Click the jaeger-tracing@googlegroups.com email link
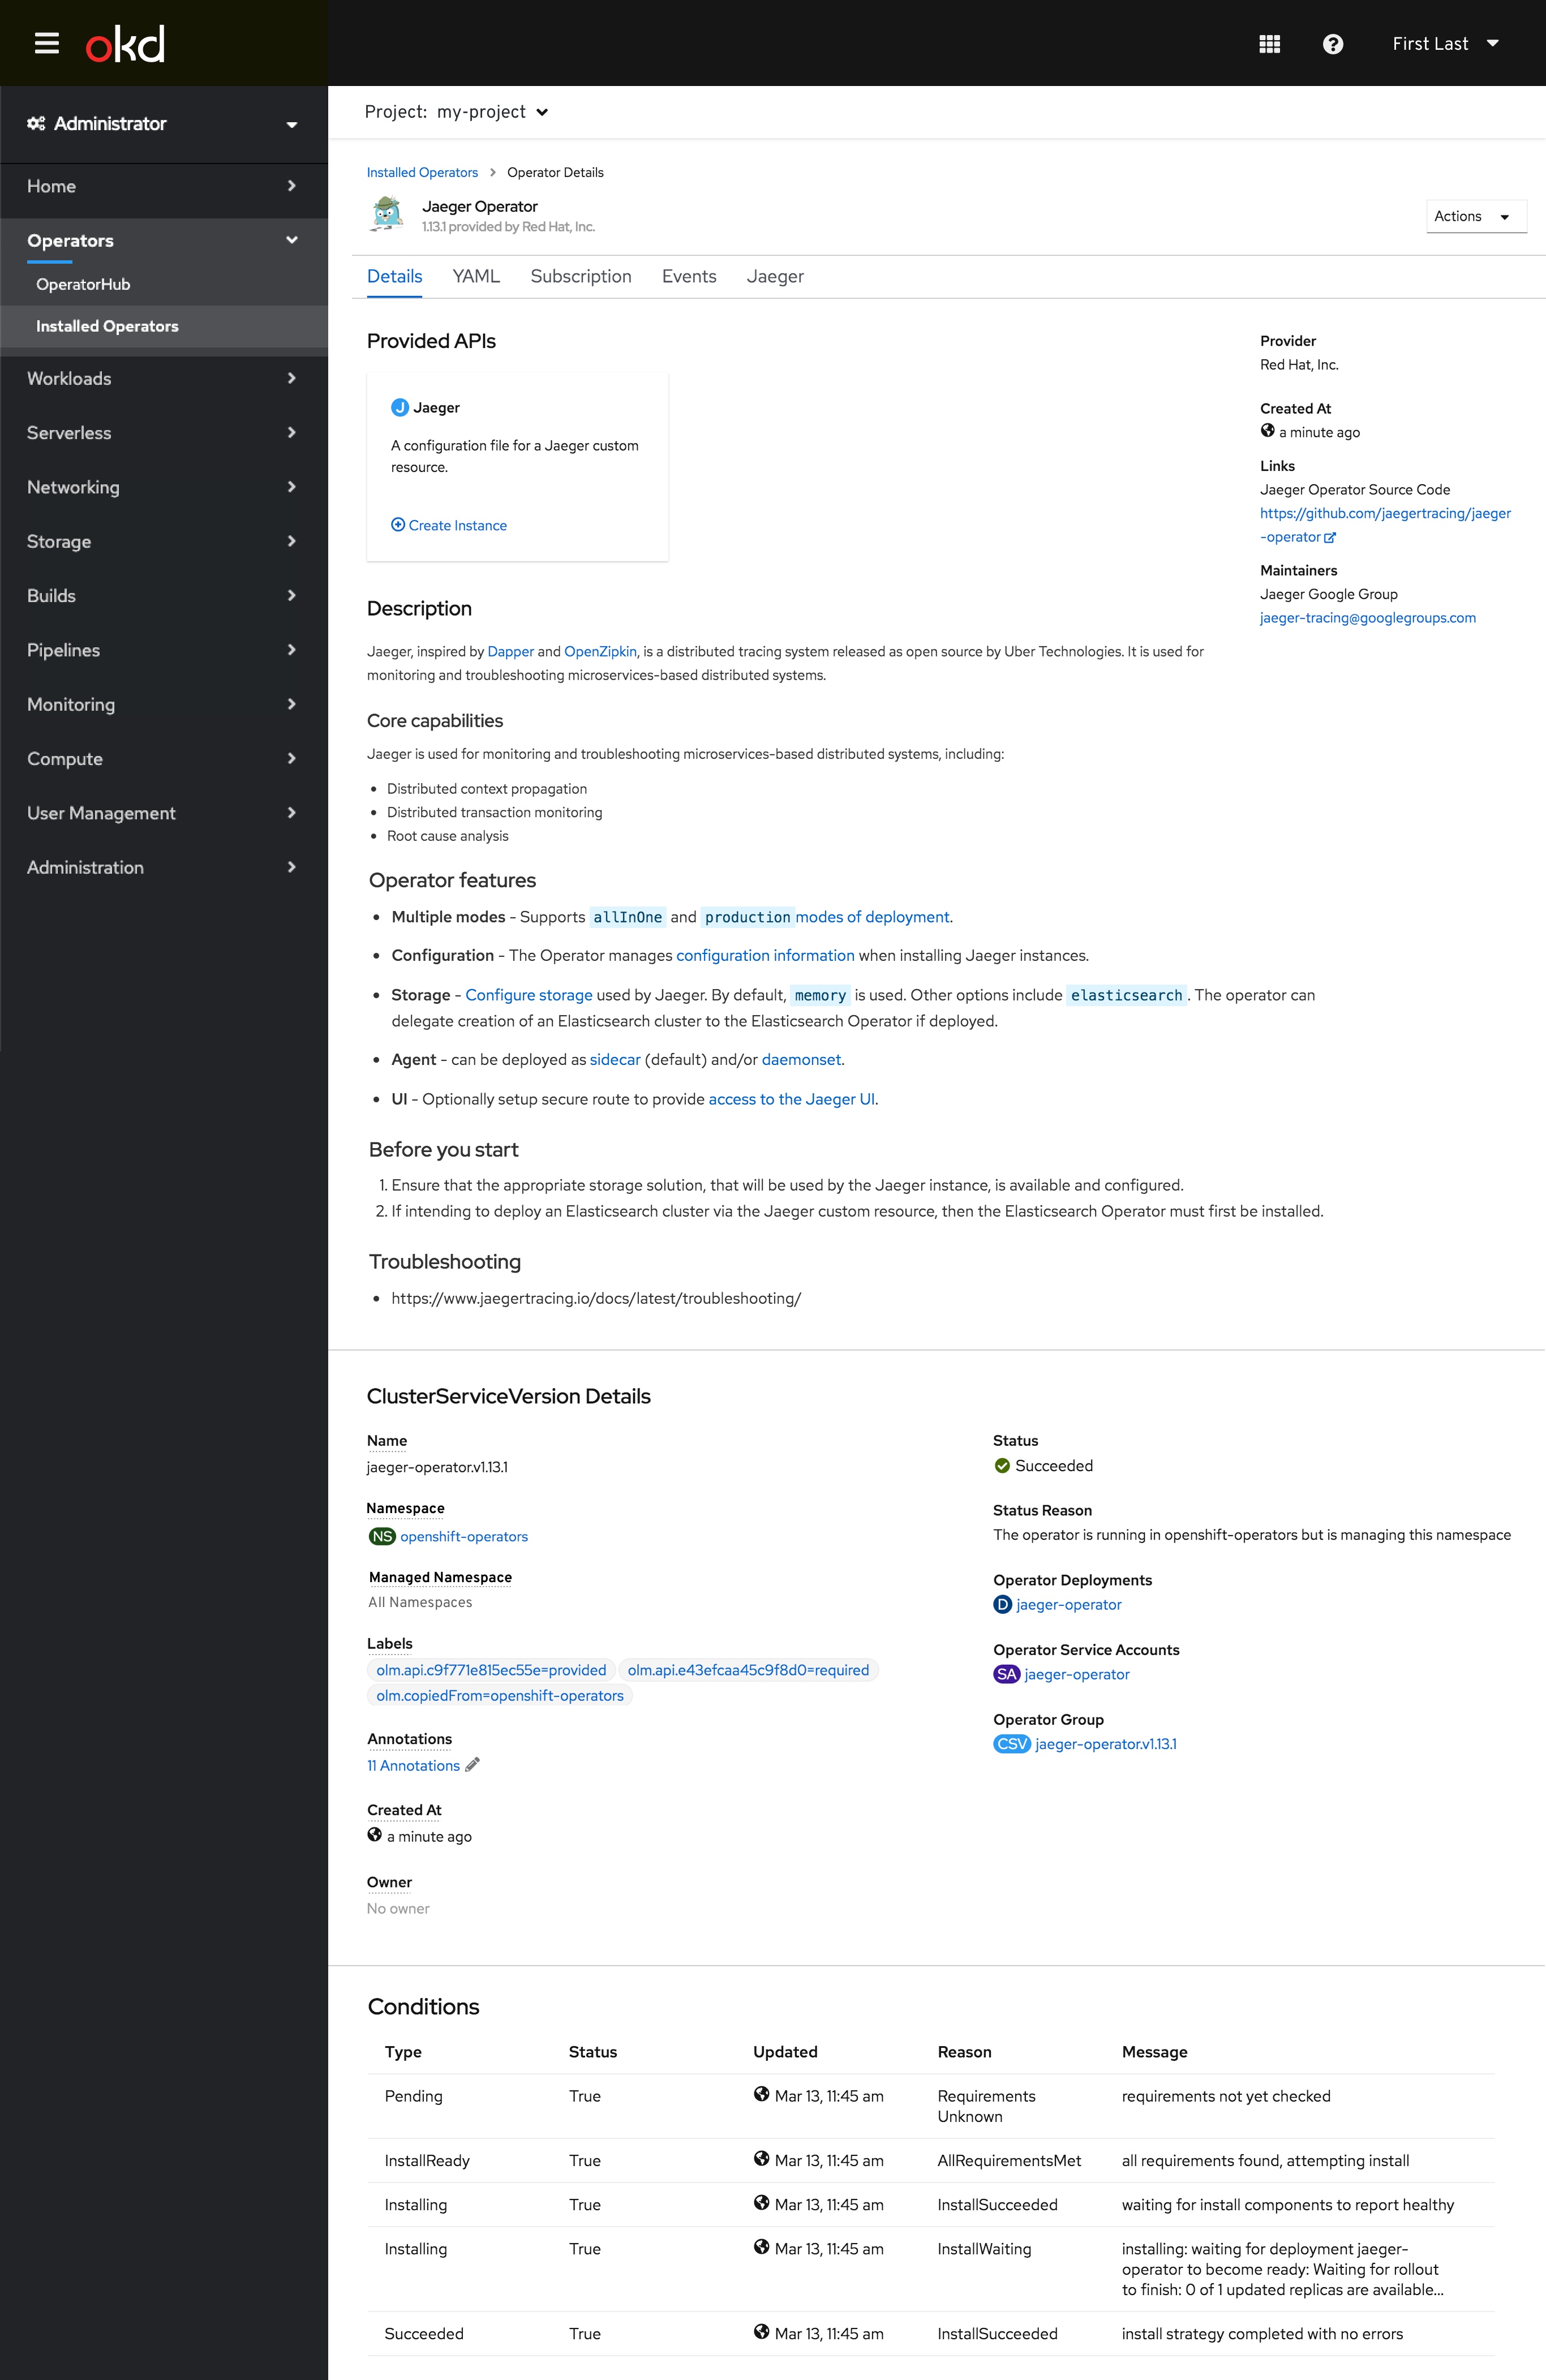The width and height of the screenshot is (1546, 2380). point(1367,618)
